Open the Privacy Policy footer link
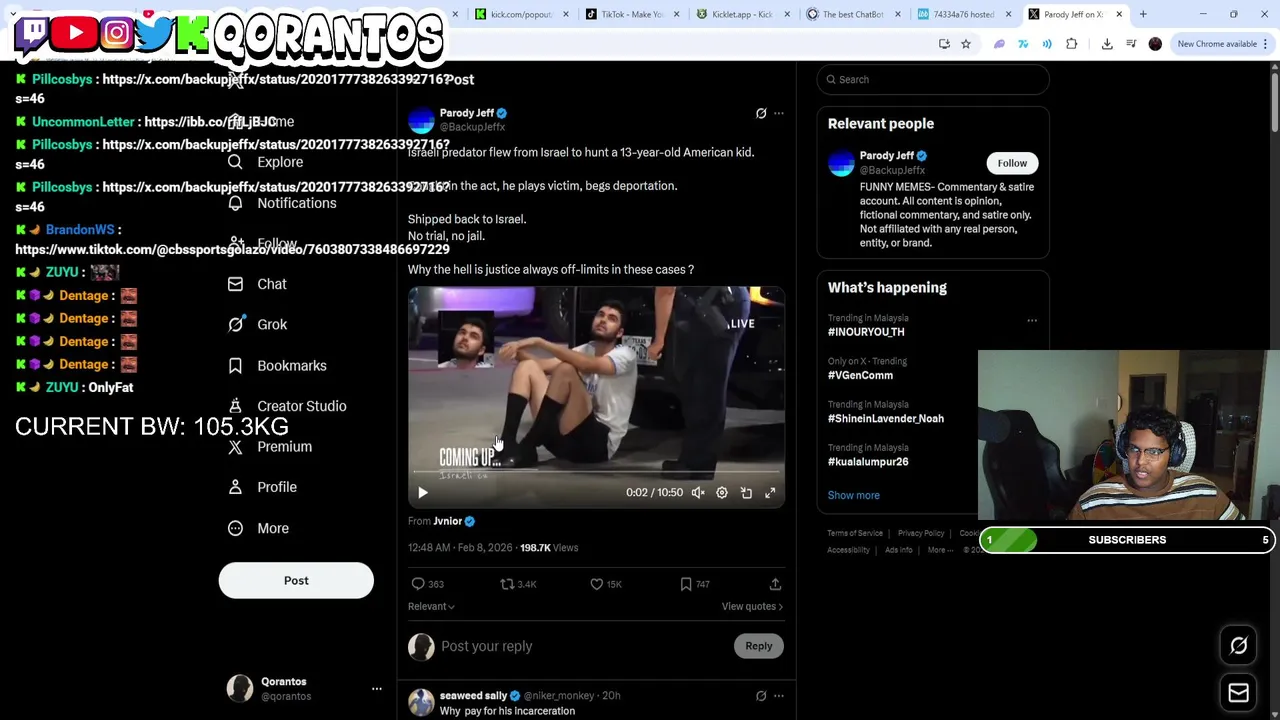Image resolution: width=1280 pixels, height=720 pixels. point(921,533)
